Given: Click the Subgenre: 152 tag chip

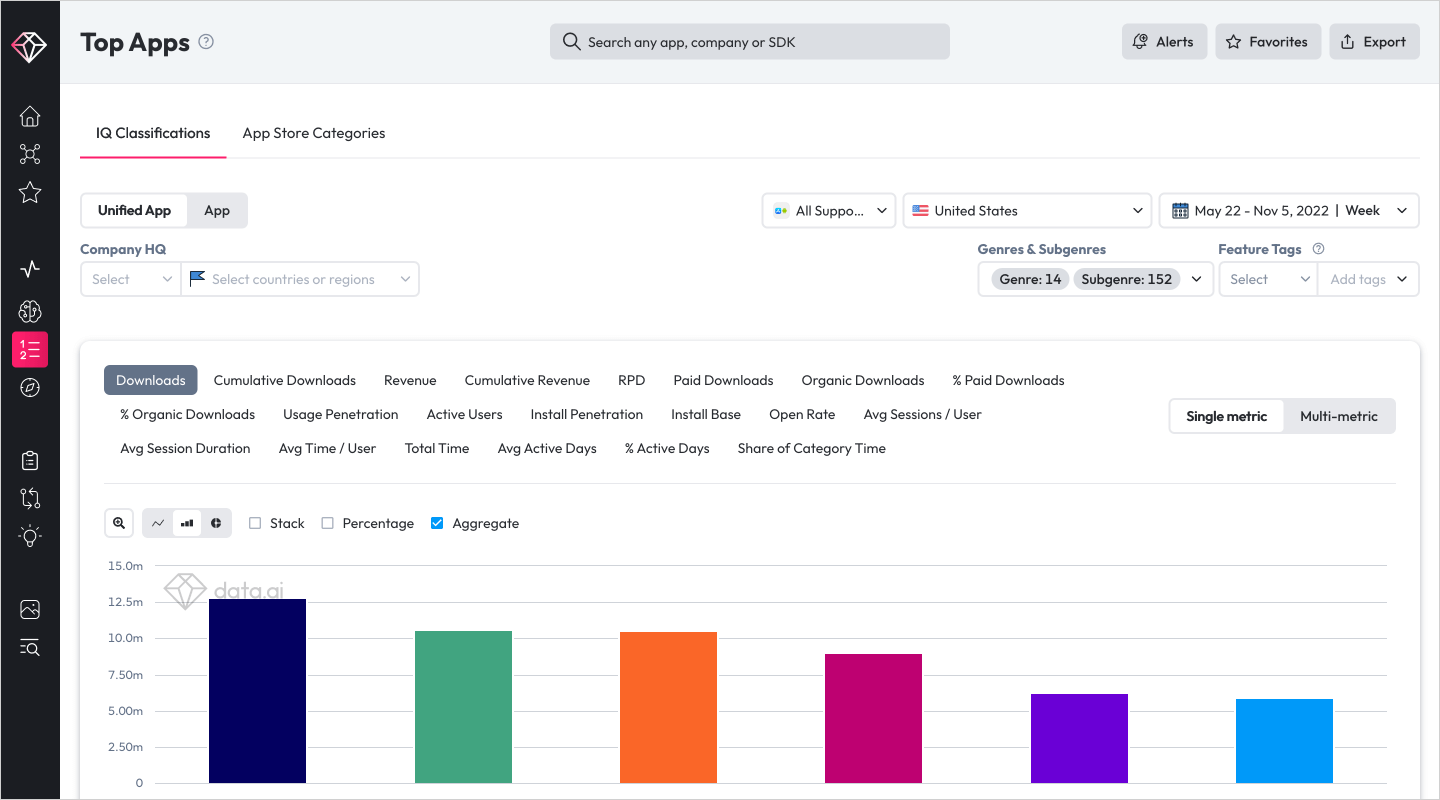Looking at the screenshot, I should tap(1127, 279).
